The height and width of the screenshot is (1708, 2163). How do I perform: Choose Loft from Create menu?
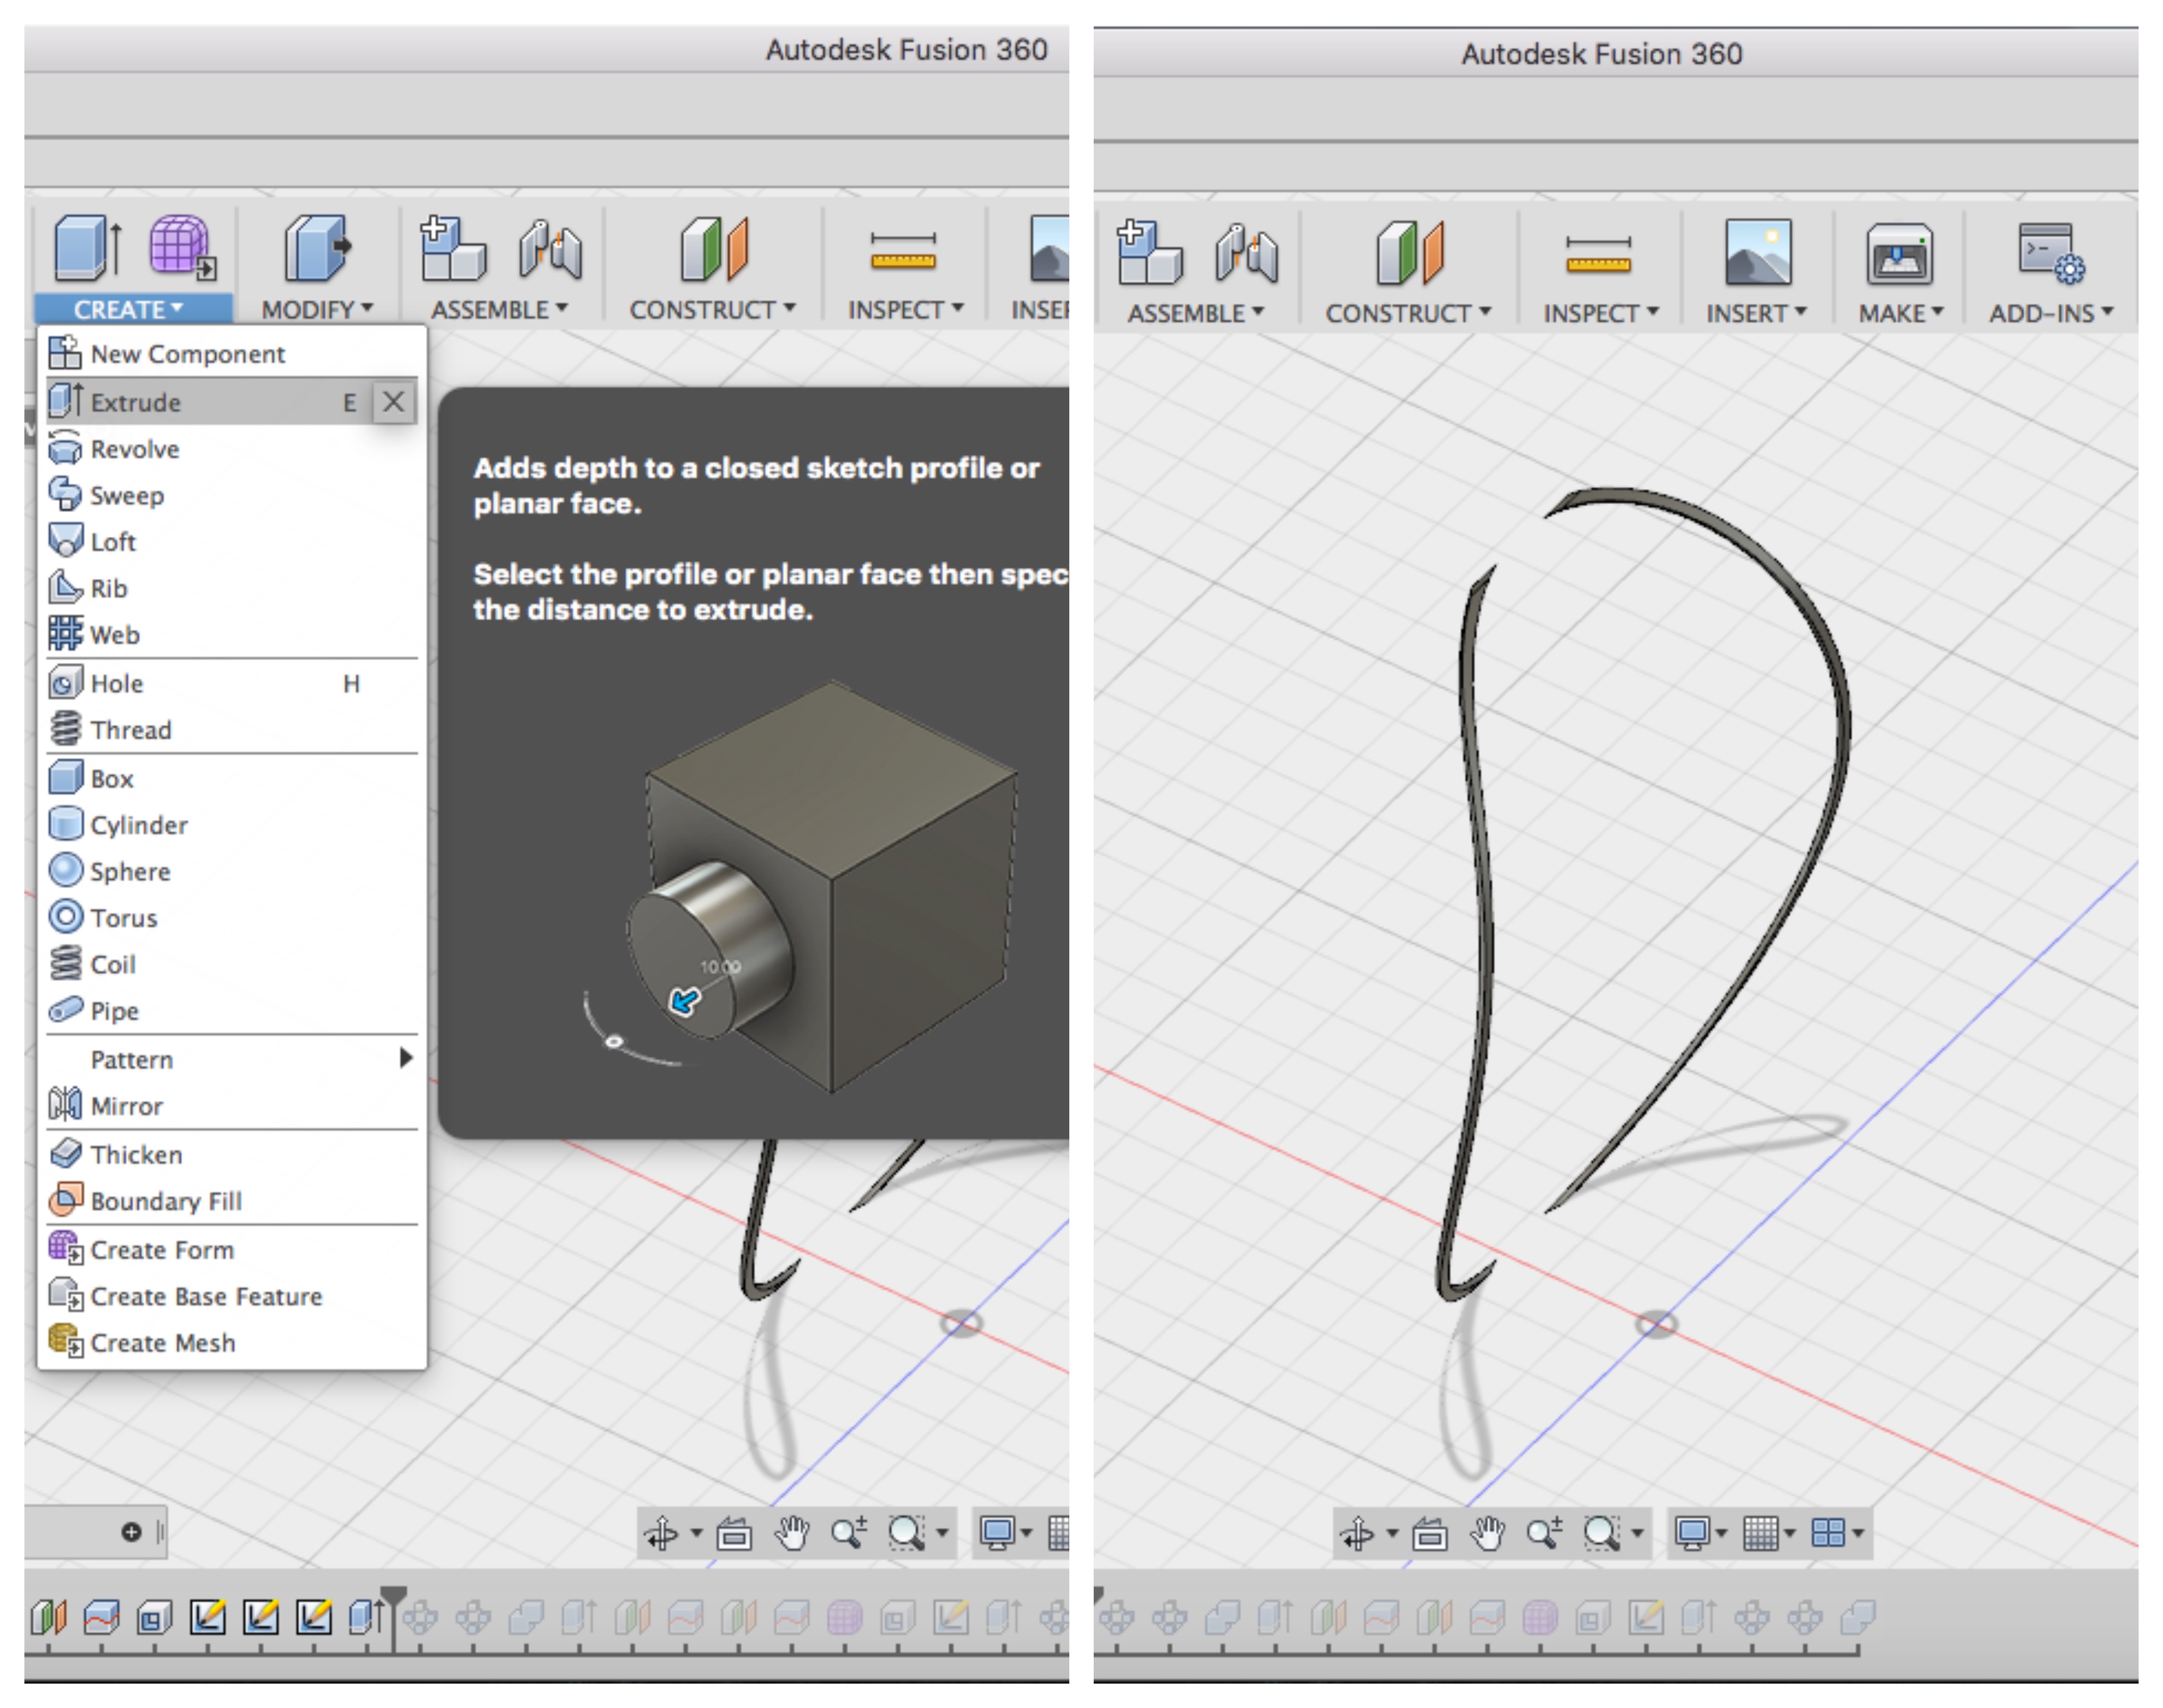232,542
